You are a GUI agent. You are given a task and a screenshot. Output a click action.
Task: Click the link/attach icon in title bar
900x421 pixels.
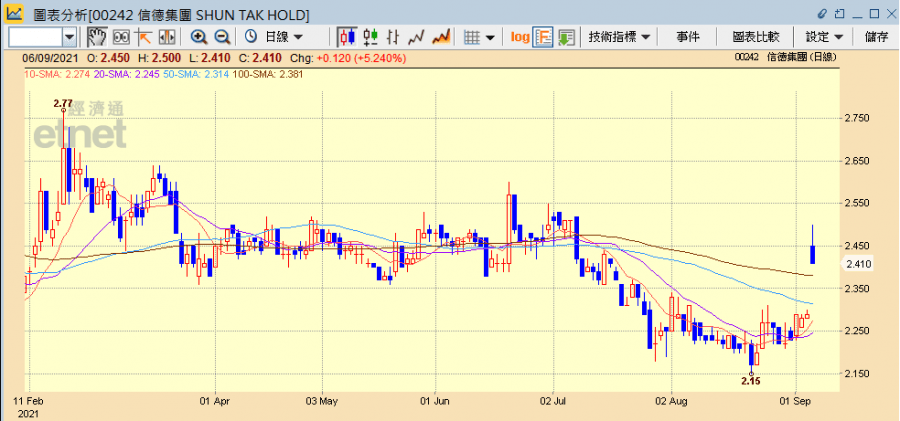824,14
